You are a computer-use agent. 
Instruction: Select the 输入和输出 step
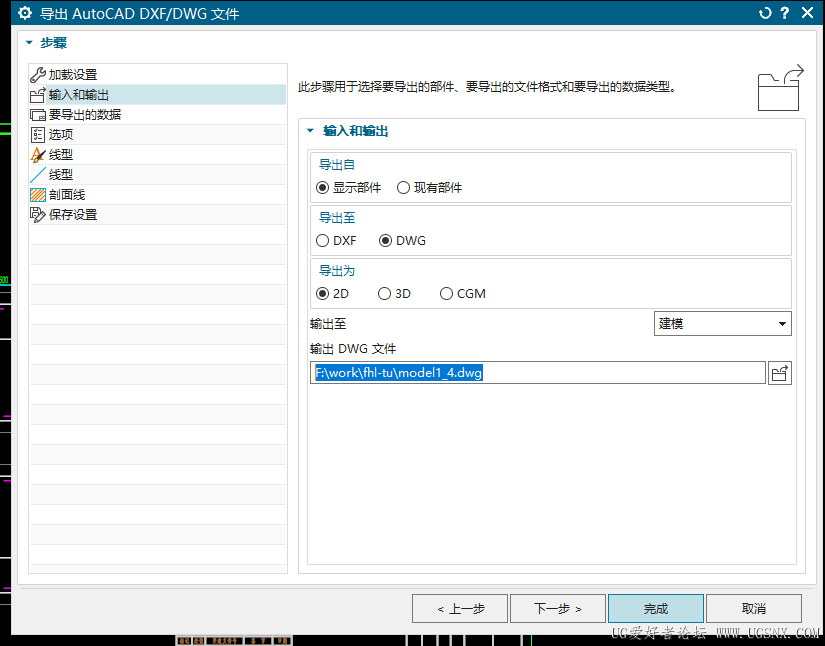click(x=158, y=95)
